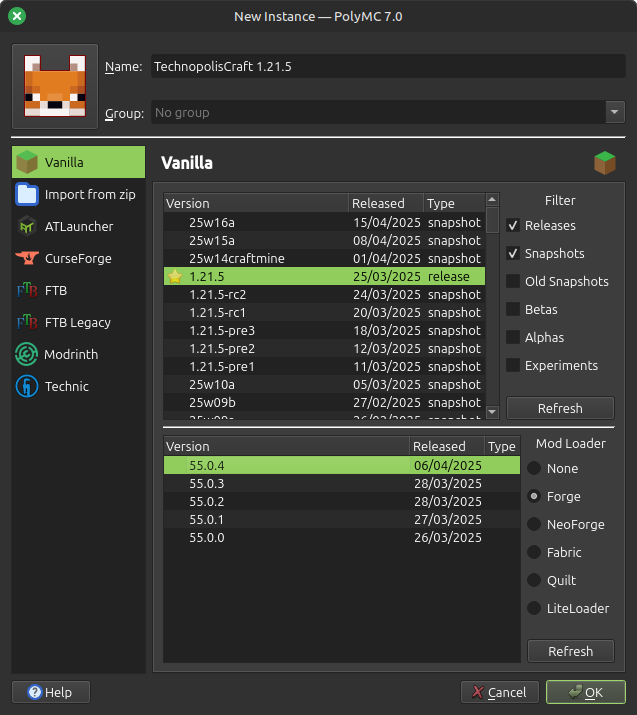Screen dimensions: 637x715
Task: Select the LiteLoader mod loader option
Action: click(534, 608)
